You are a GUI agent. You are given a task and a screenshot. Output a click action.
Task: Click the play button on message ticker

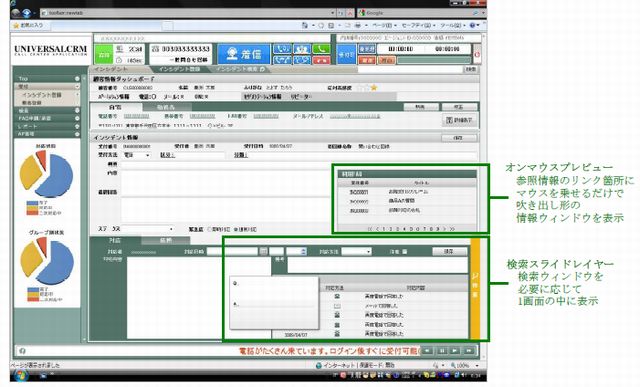coord(455,351)
